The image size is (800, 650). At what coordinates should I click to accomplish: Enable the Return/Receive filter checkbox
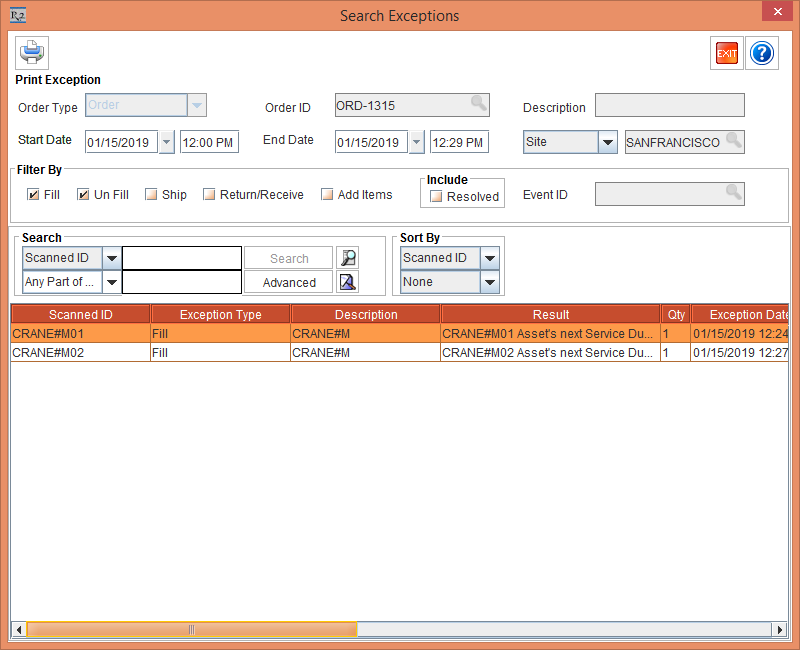click(209, 195)
